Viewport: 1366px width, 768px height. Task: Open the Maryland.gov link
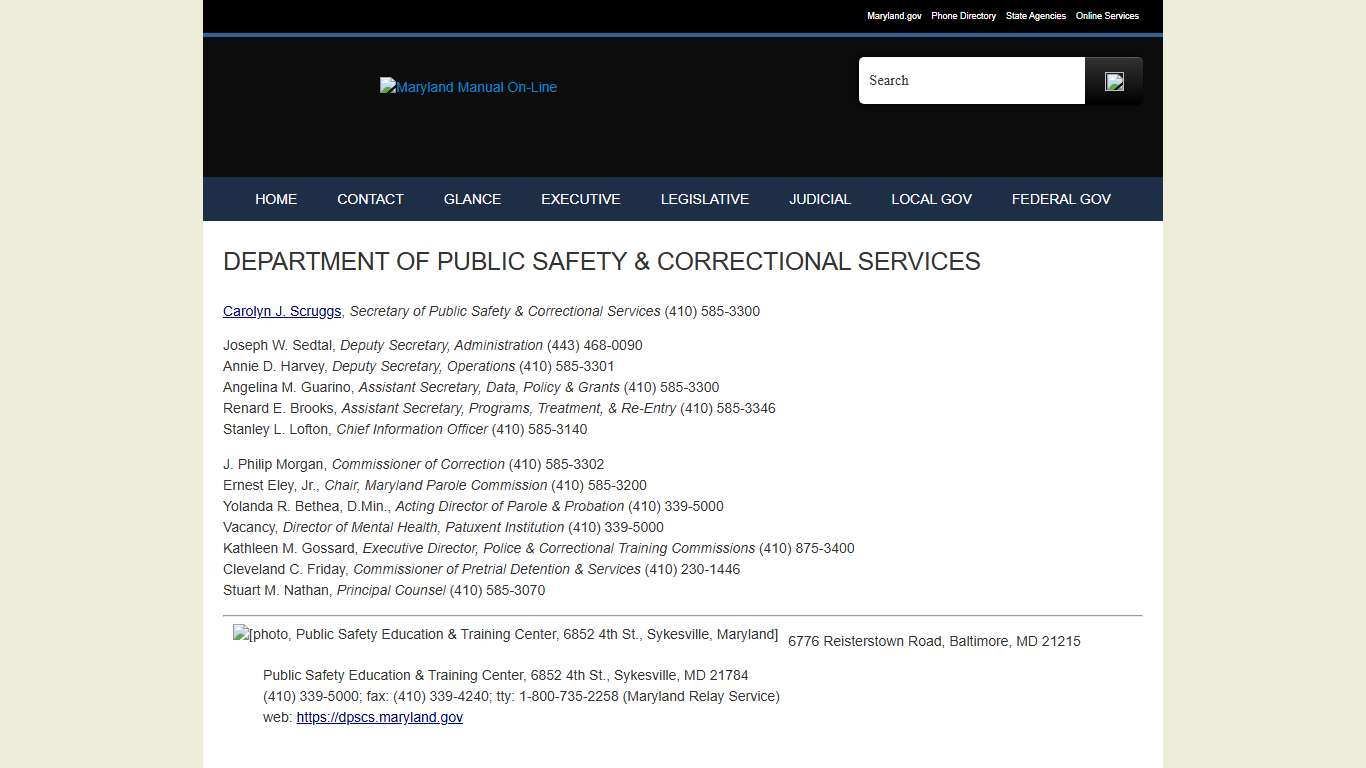pyautogui.click(x=894, y=16)
